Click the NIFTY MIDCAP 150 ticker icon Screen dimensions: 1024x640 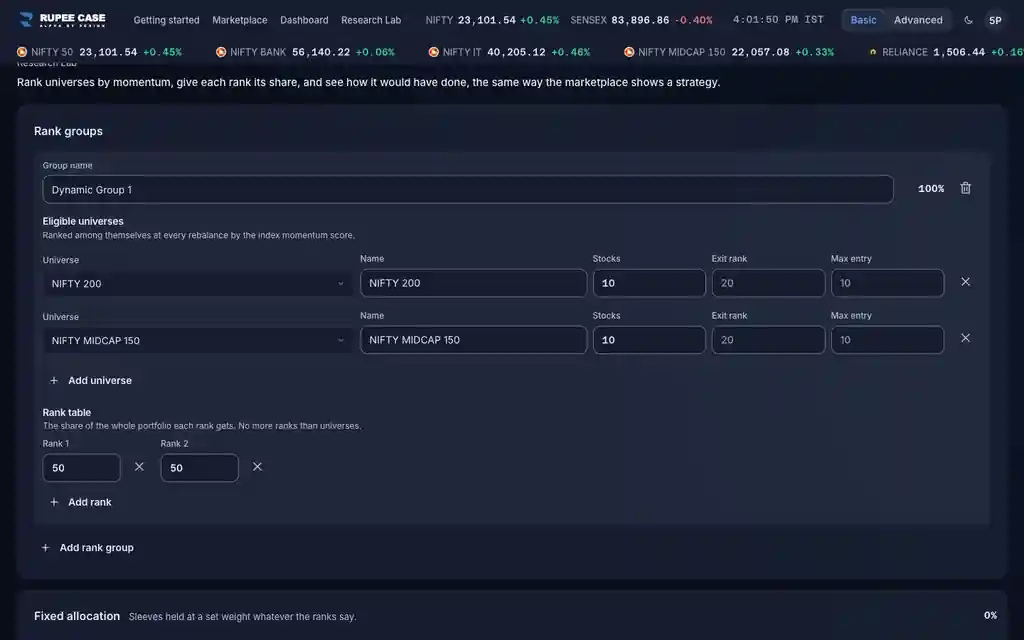point(629,52)
